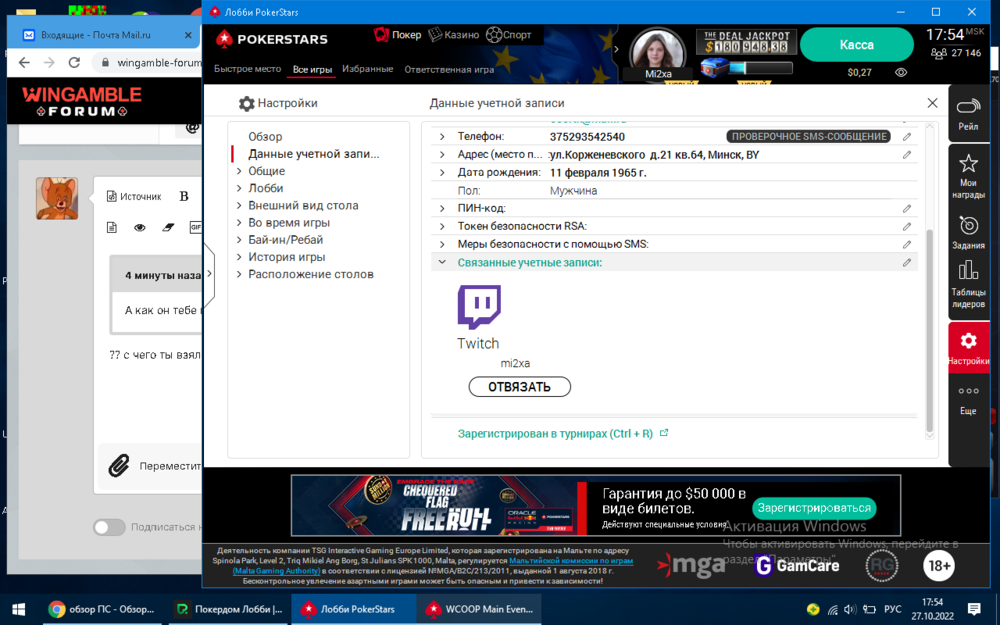The height and width of the screenshot is (625, 1000).
Task: Expand the Дата рождения row
Action: (x=442, y=173)
